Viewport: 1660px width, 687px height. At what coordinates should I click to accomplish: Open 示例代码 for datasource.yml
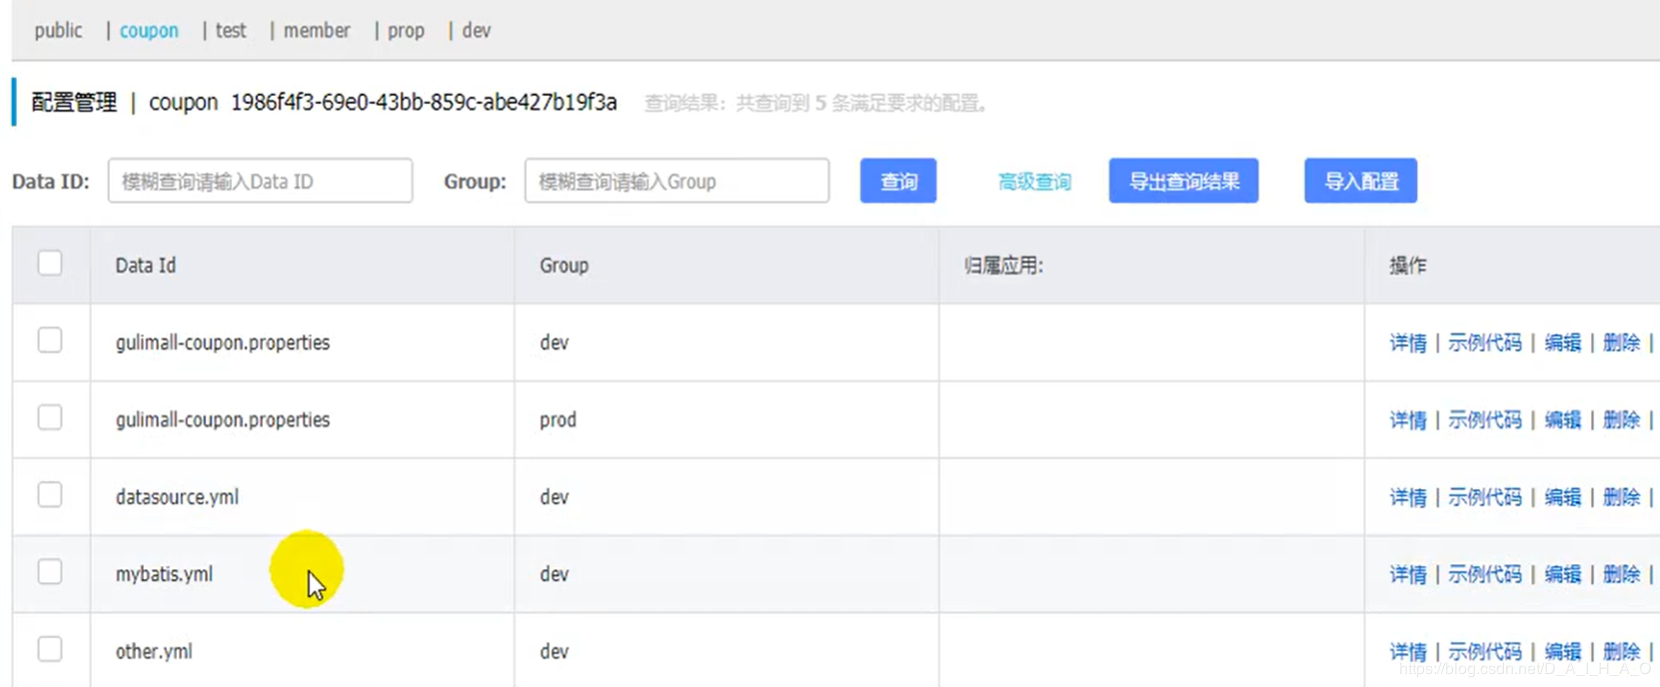1485,497
